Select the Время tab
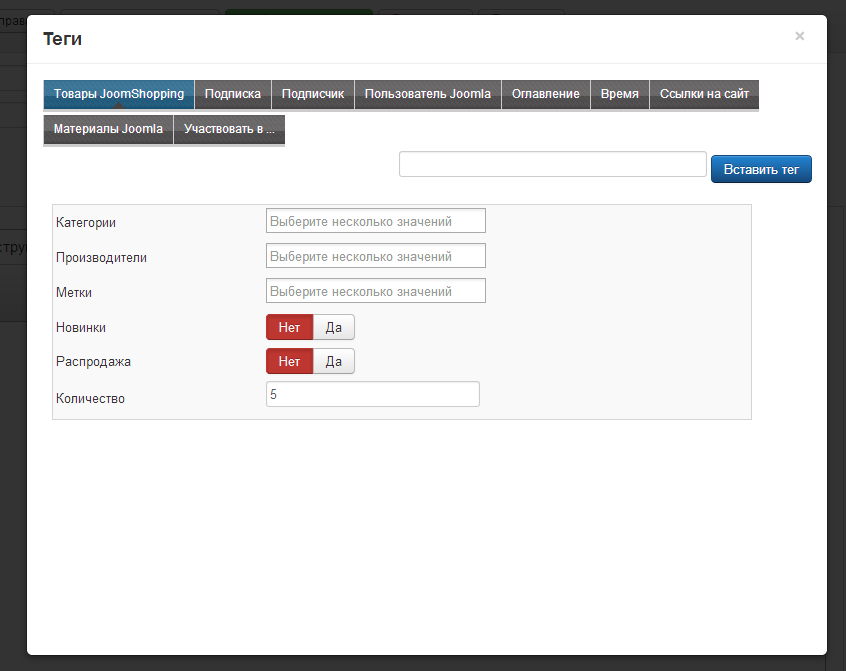This screenshot has height=671, width=846. pyautogui.click(x=620, y=94)
